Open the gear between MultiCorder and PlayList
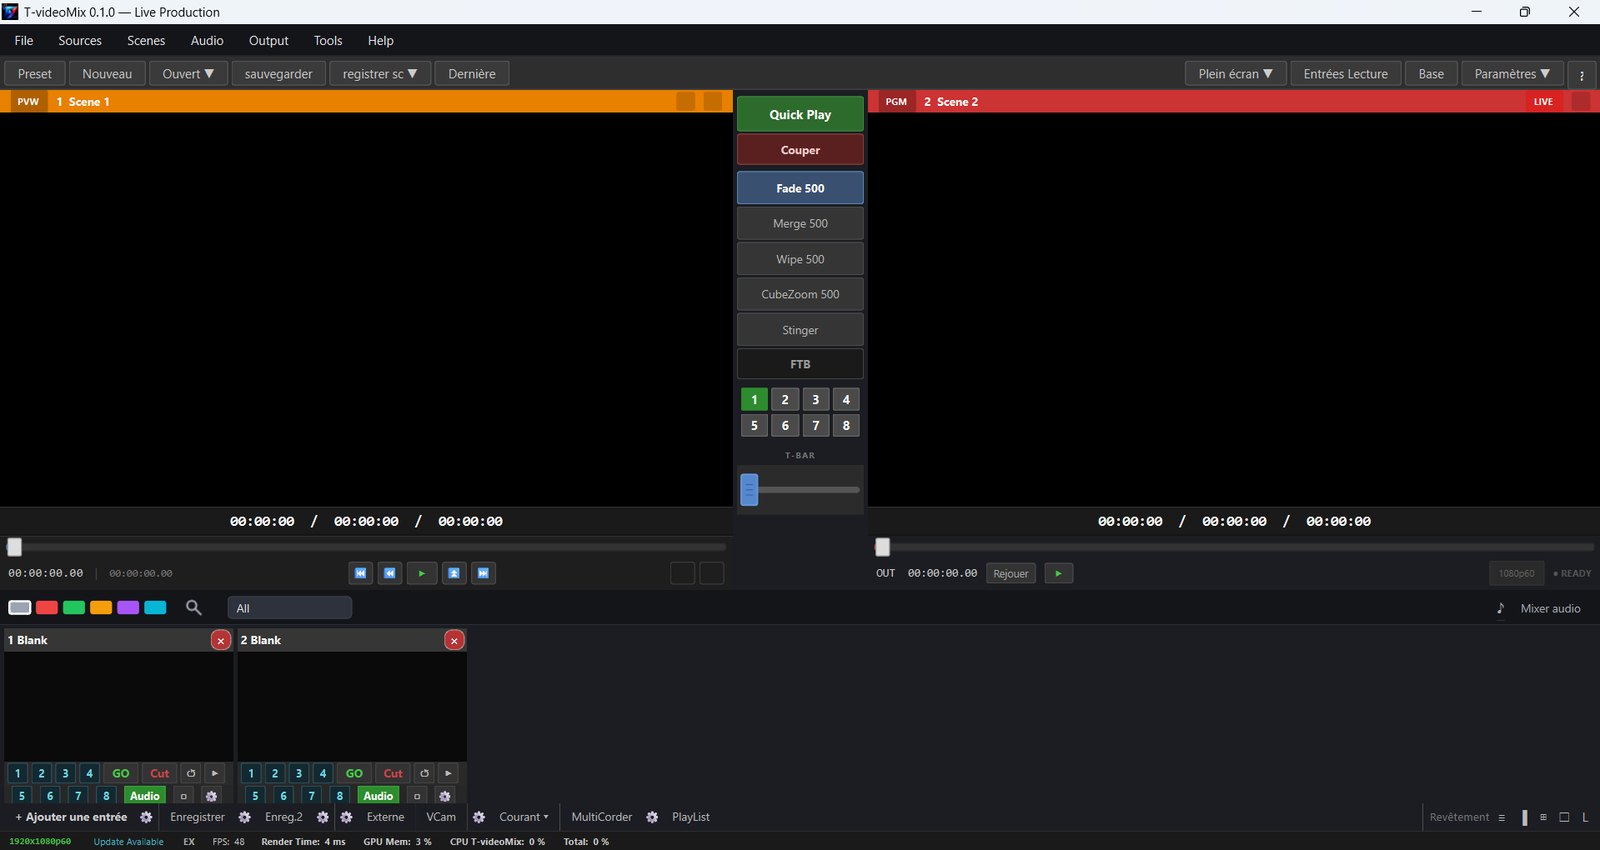Viewport: 1600px width, 850px height. pos(652,817)
